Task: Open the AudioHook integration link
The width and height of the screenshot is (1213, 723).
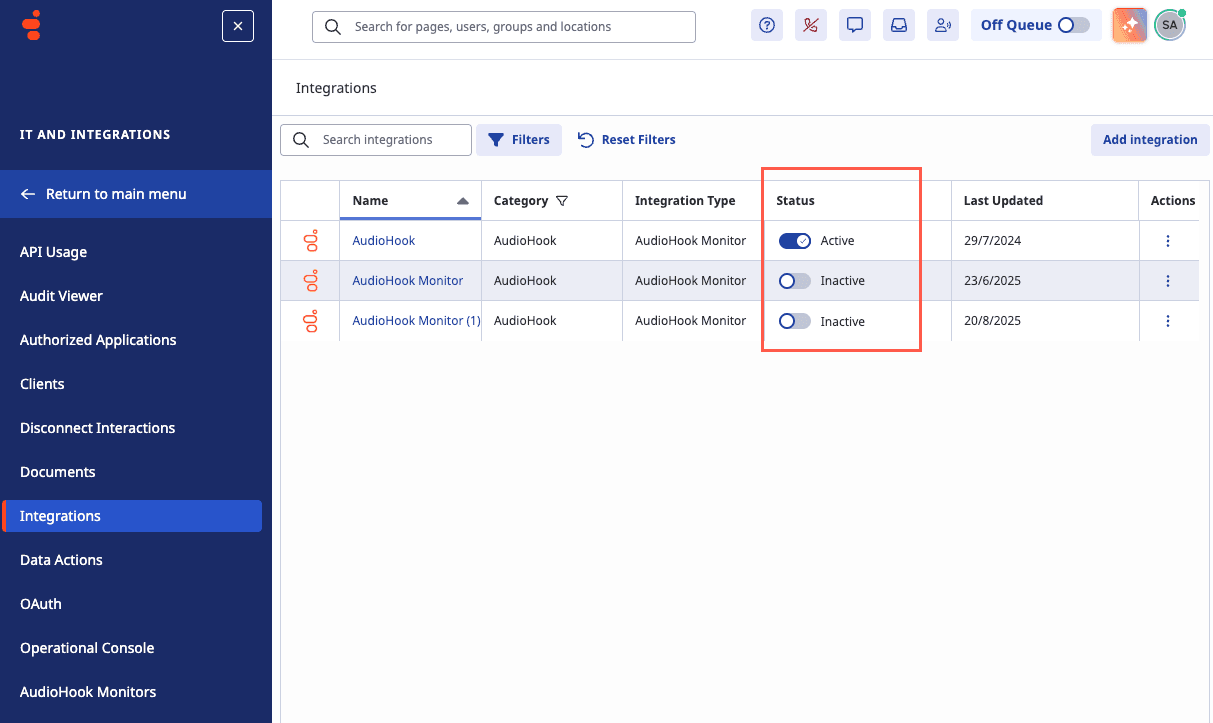Action: (384, 241)
